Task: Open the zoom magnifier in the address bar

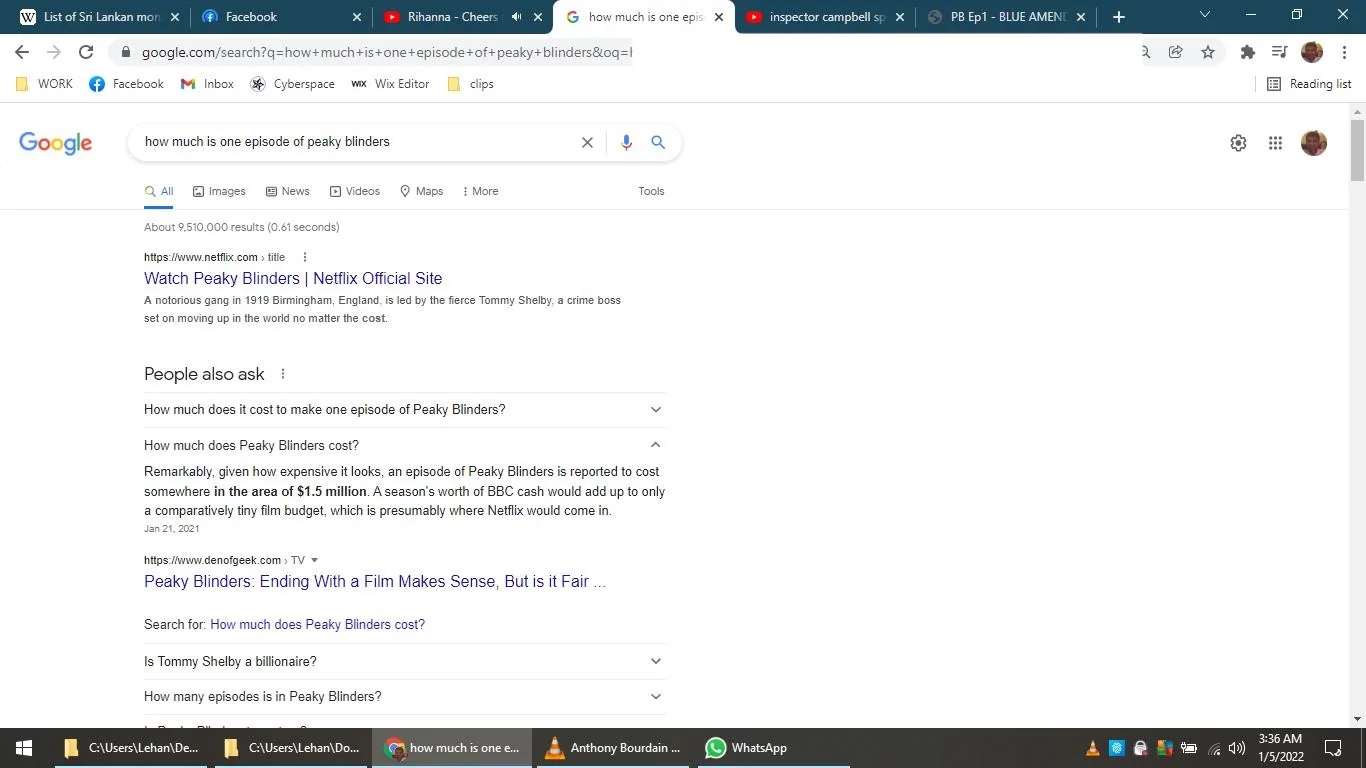Action: 1146,52
